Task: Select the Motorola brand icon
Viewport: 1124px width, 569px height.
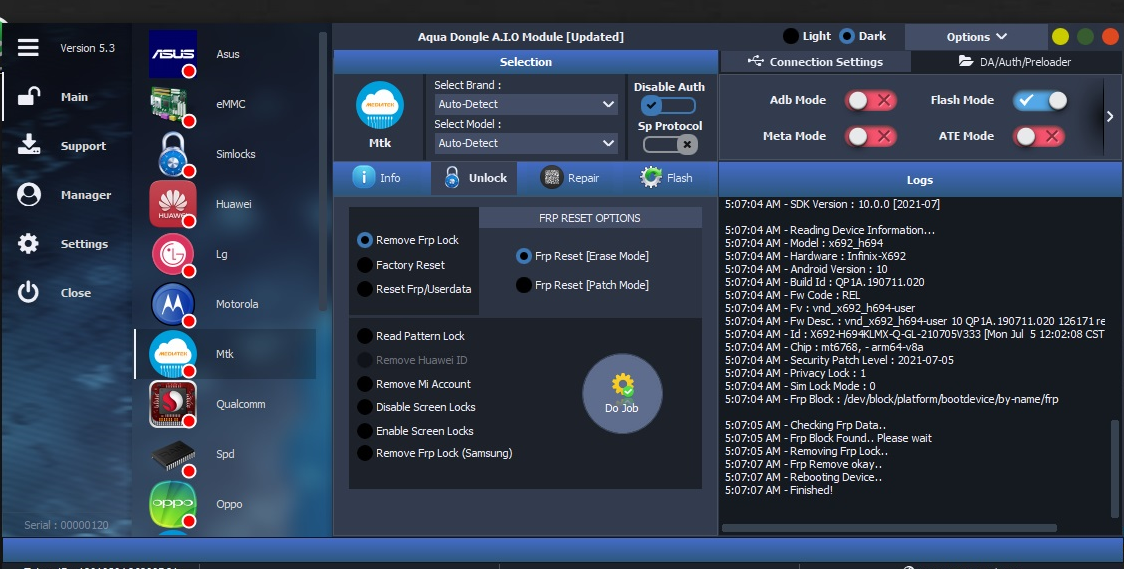Action: pyautogui.click(x=173, y=304)
